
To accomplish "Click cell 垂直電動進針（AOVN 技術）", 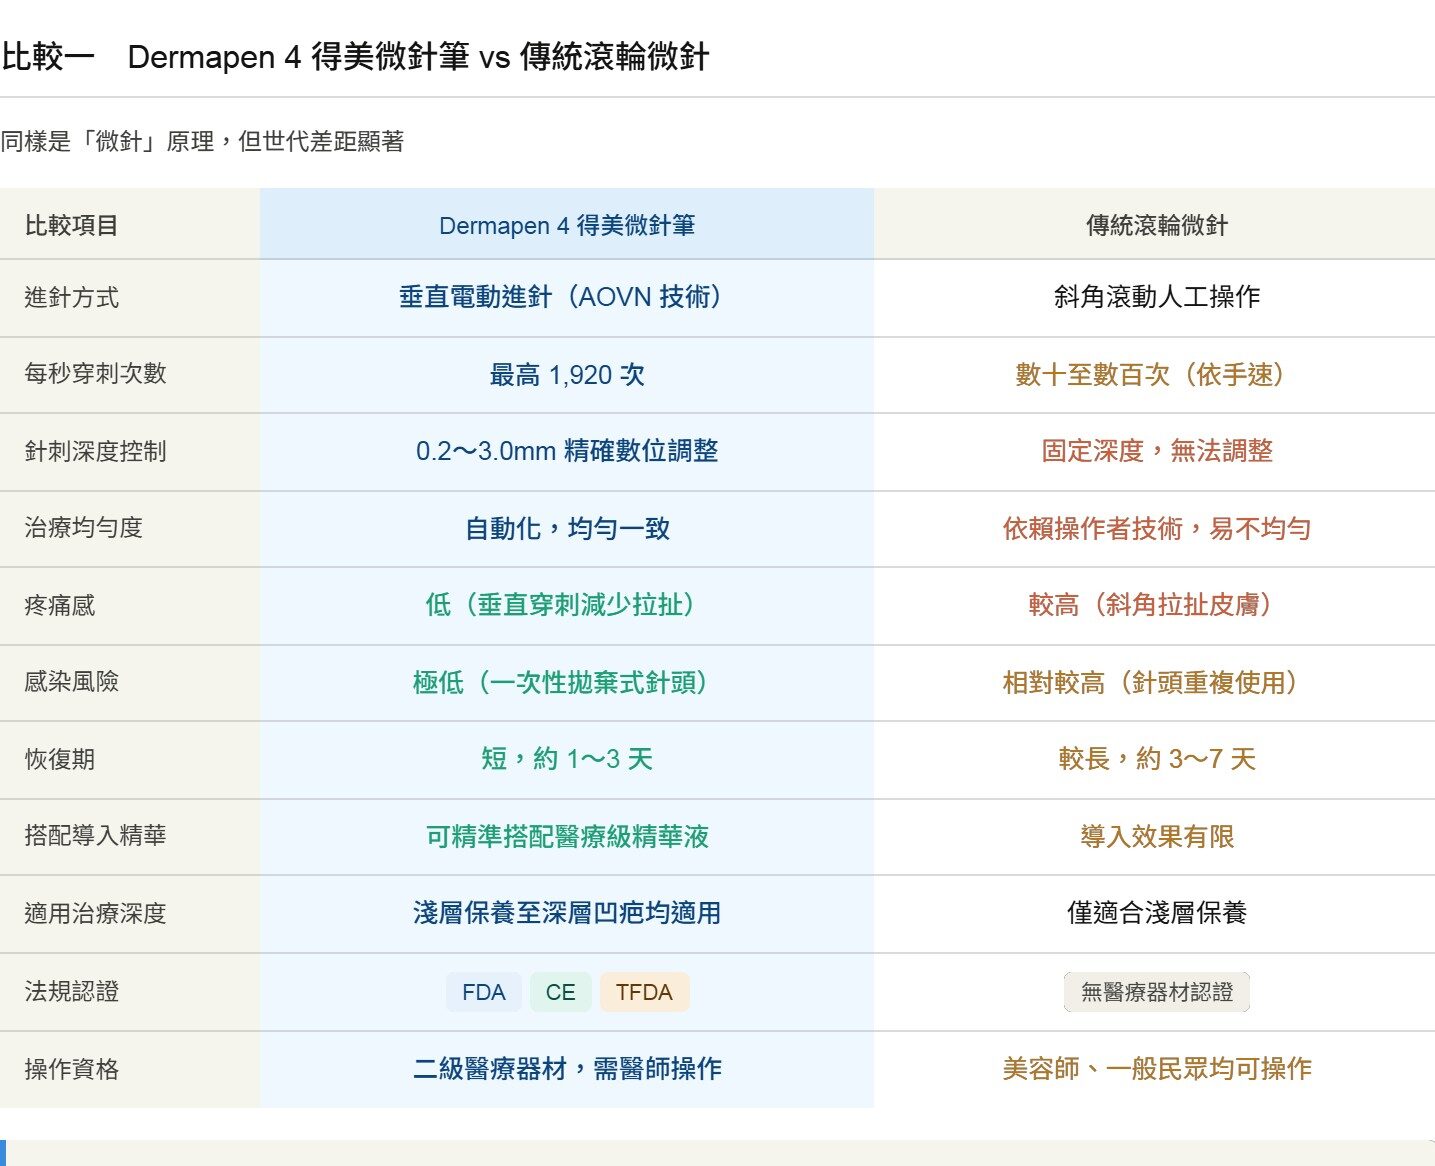I will tap(567, 298).
